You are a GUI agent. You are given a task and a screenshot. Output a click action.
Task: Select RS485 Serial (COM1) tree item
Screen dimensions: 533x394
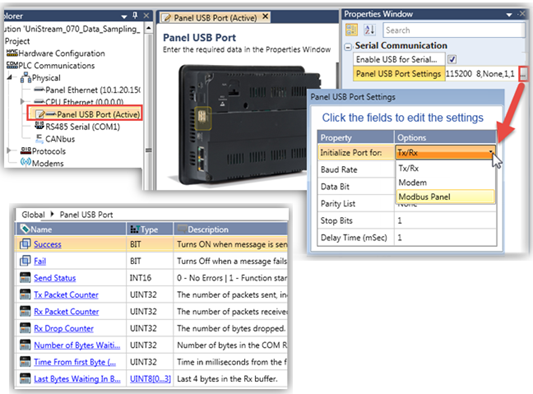[83, 126]
